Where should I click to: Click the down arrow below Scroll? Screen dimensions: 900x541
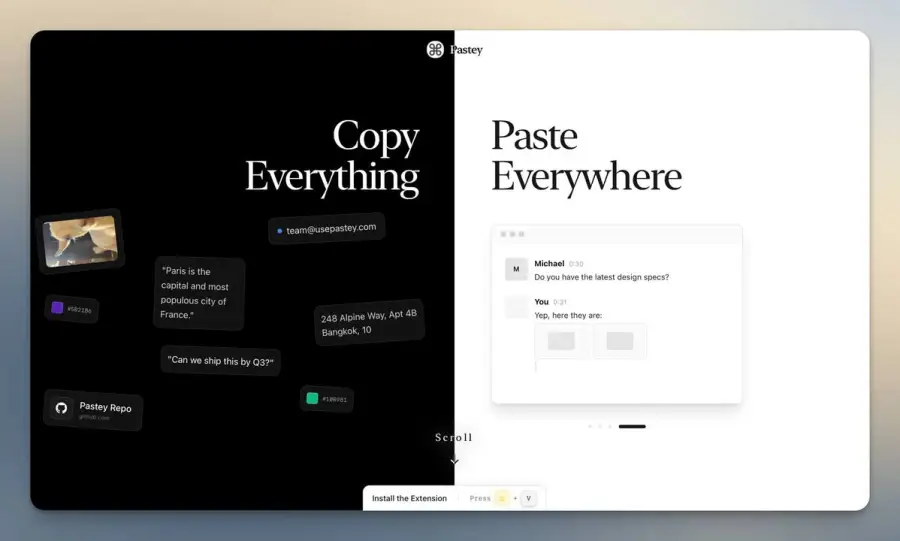pos(455,461)
